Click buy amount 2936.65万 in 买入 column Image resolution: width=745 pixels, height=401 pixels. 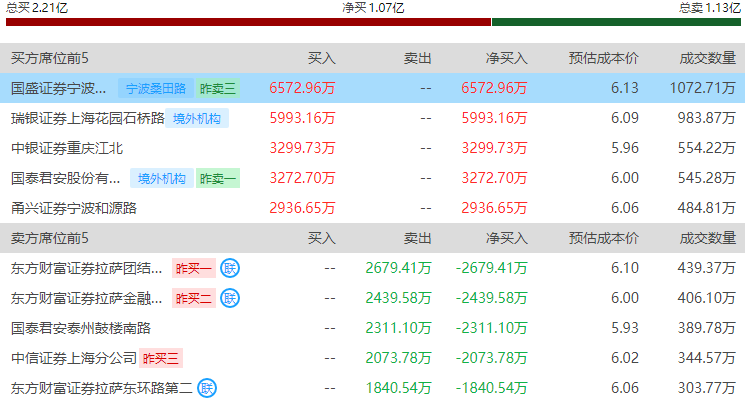(x=302, y=208)
